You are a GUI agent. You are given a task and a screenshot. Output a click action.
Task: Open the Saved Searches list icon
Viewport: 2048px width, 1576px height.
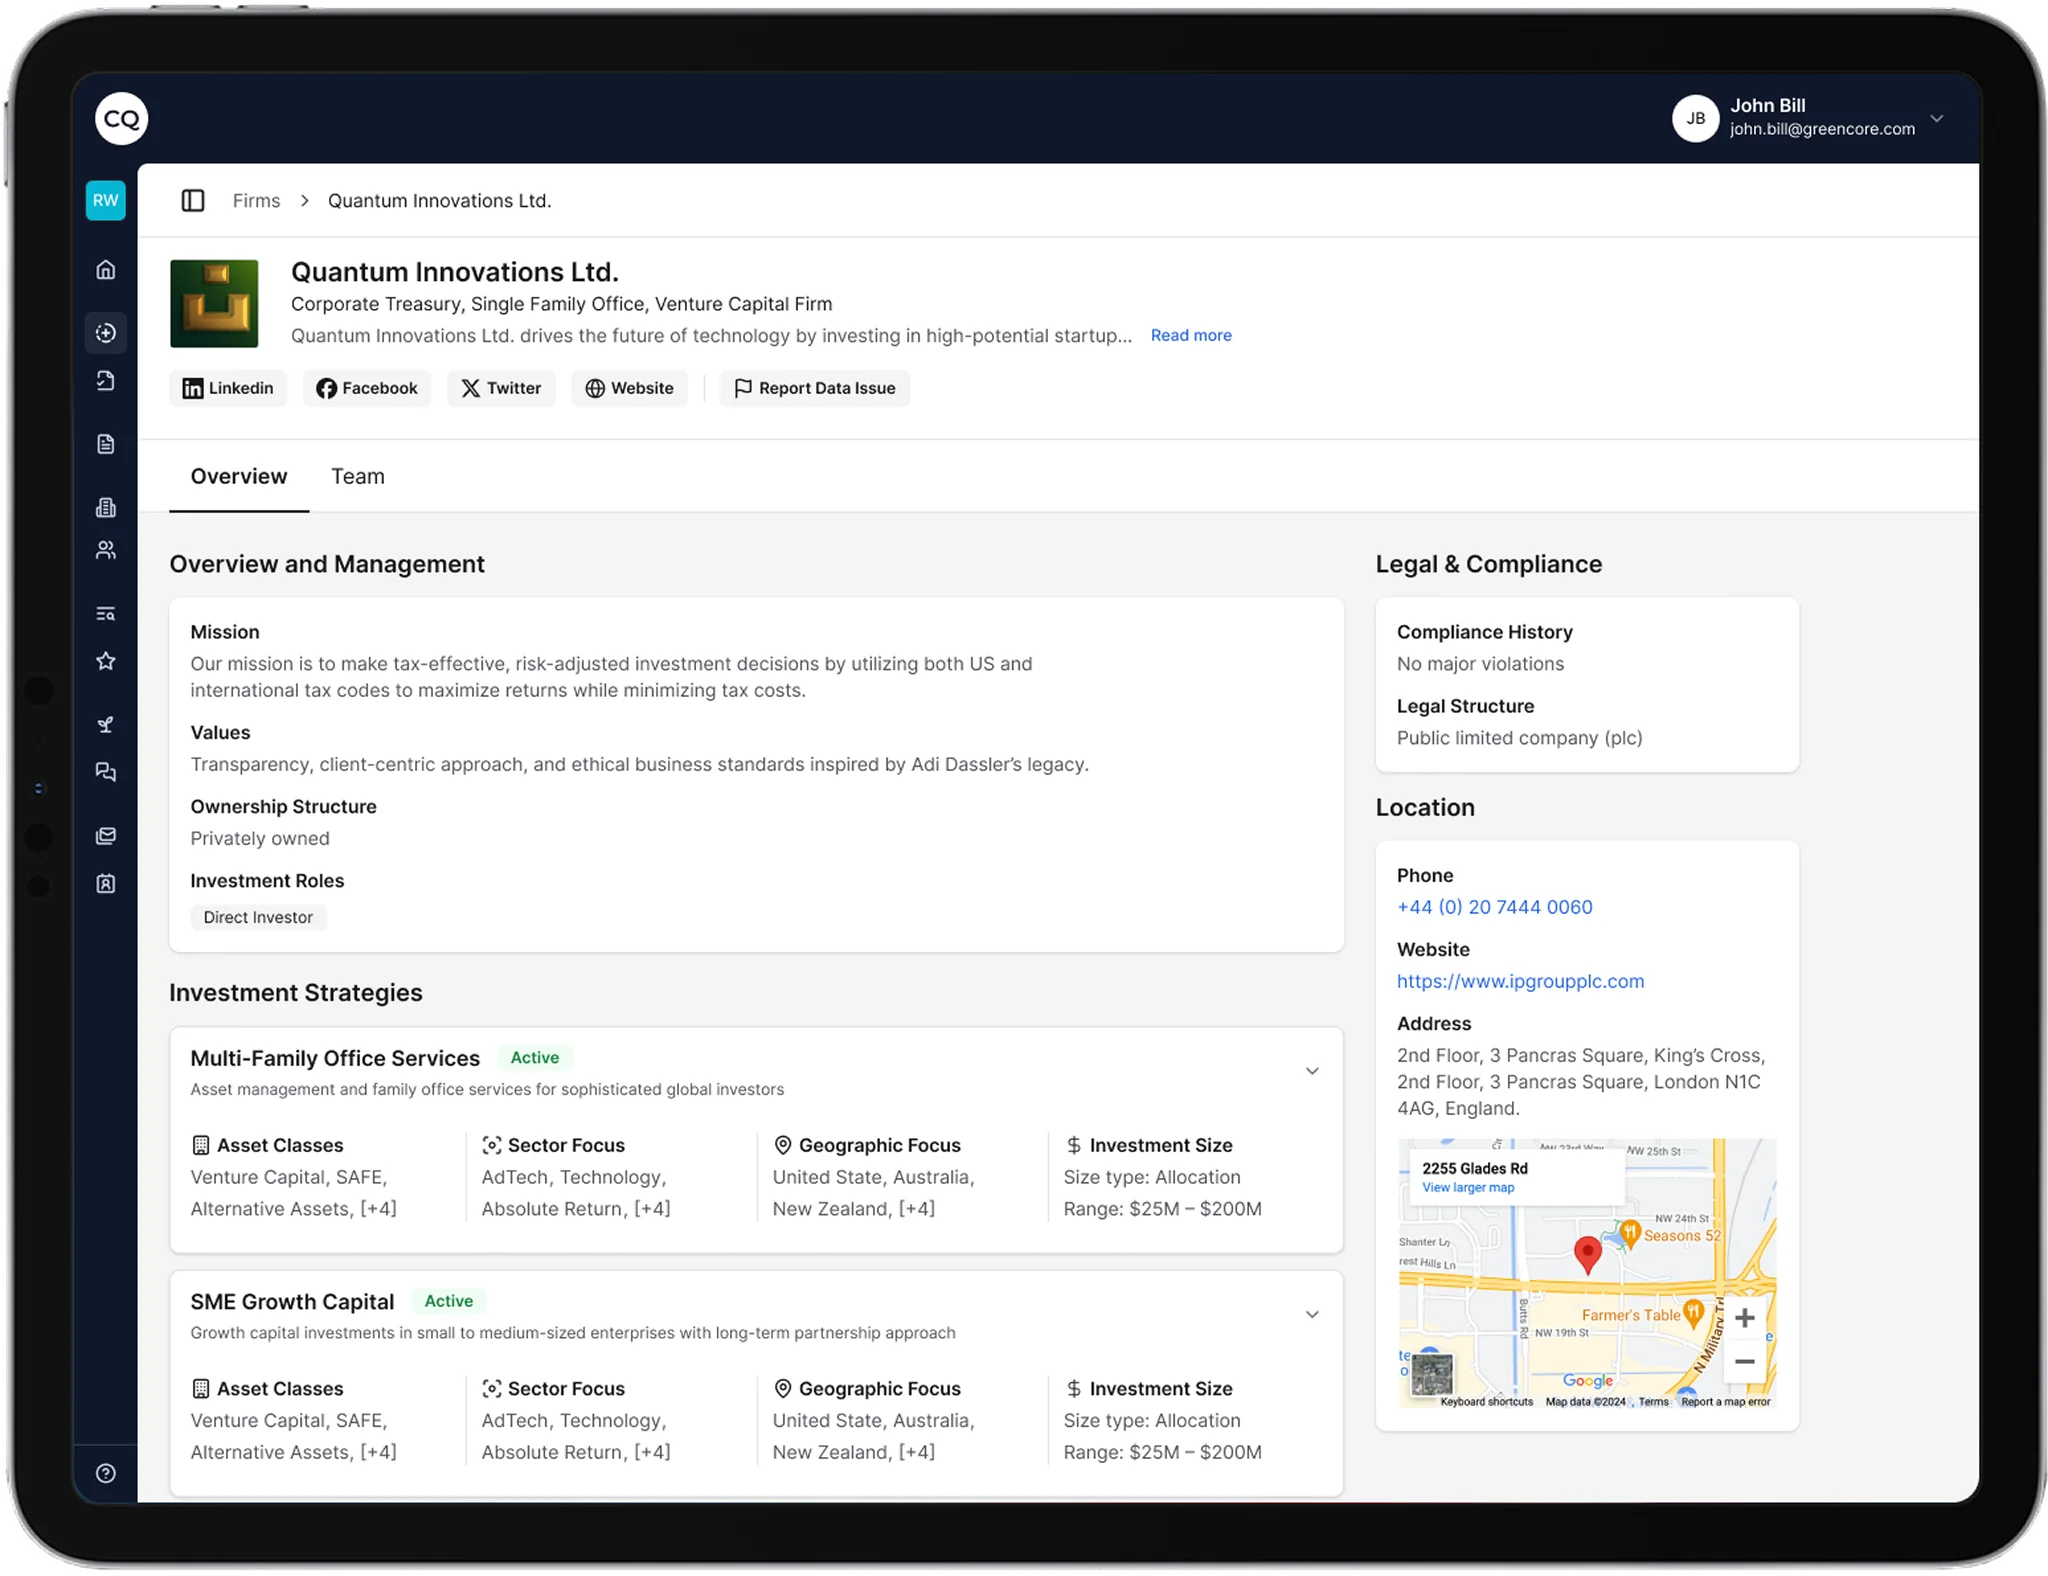(106, 613)
